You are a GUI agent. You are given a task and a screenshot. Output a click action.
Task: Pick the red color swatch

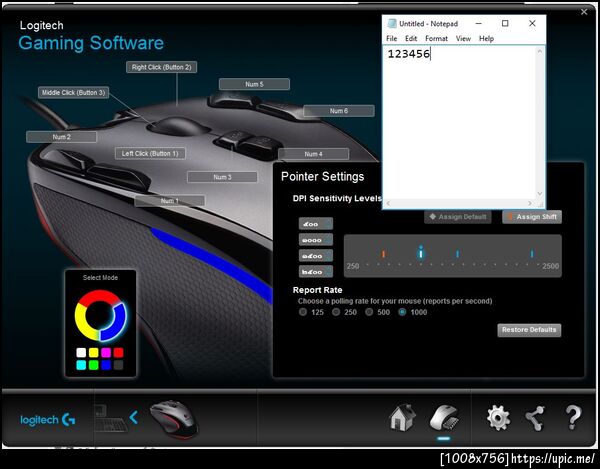click(x=119, y=352)
